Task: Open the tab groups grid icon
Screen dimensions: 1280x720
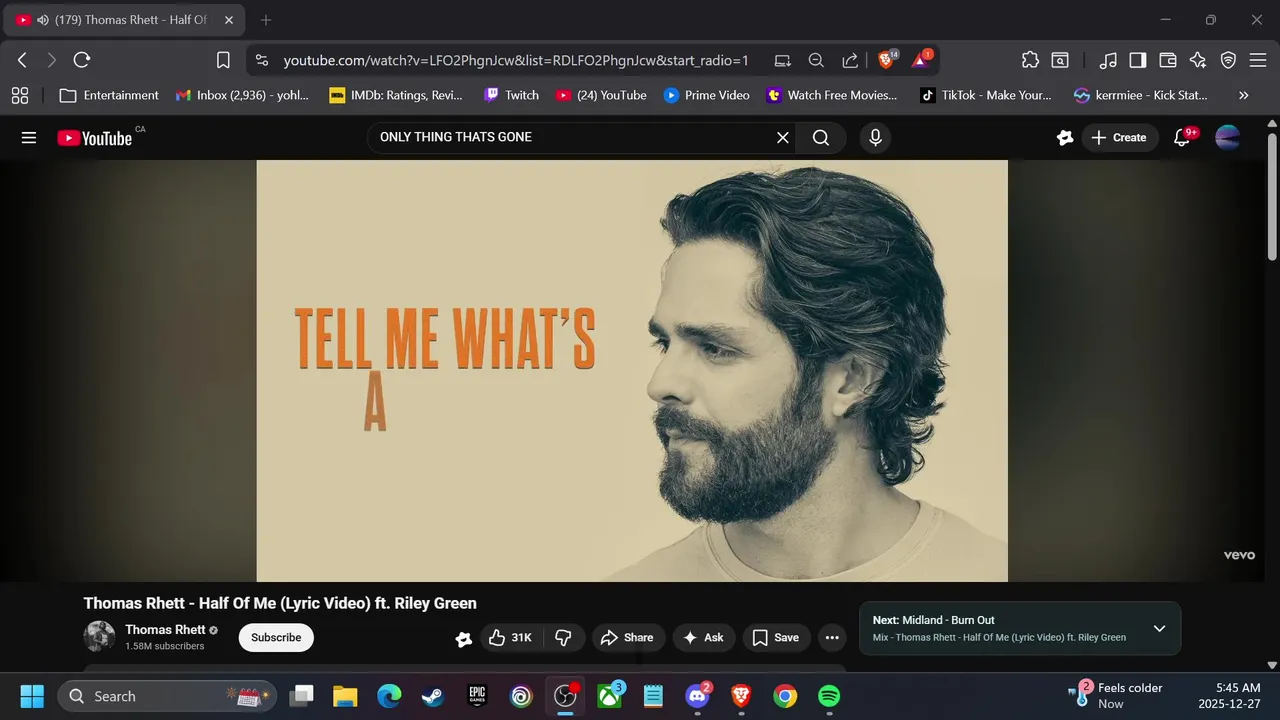Action: tap(19, 95)
